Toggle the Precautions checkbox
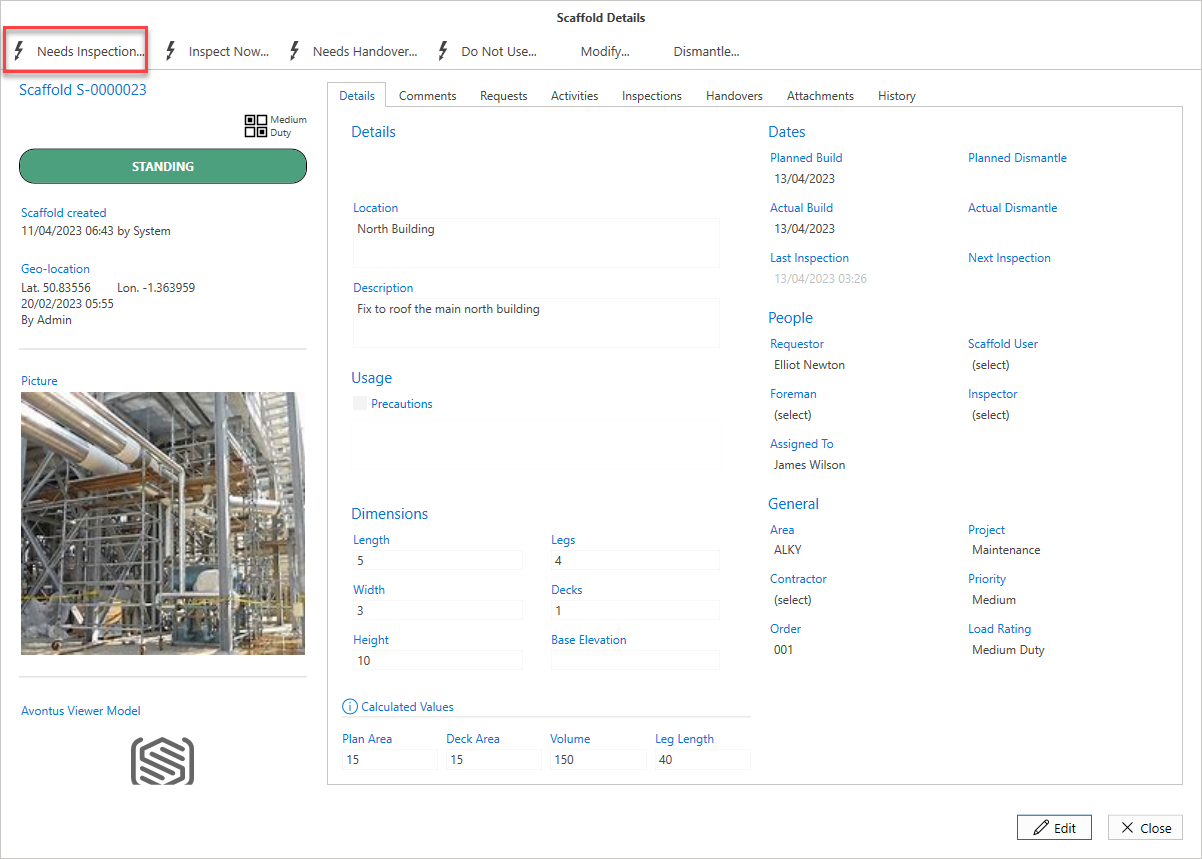This screenshot has height=859, width=1202. [x=360, y=404]
